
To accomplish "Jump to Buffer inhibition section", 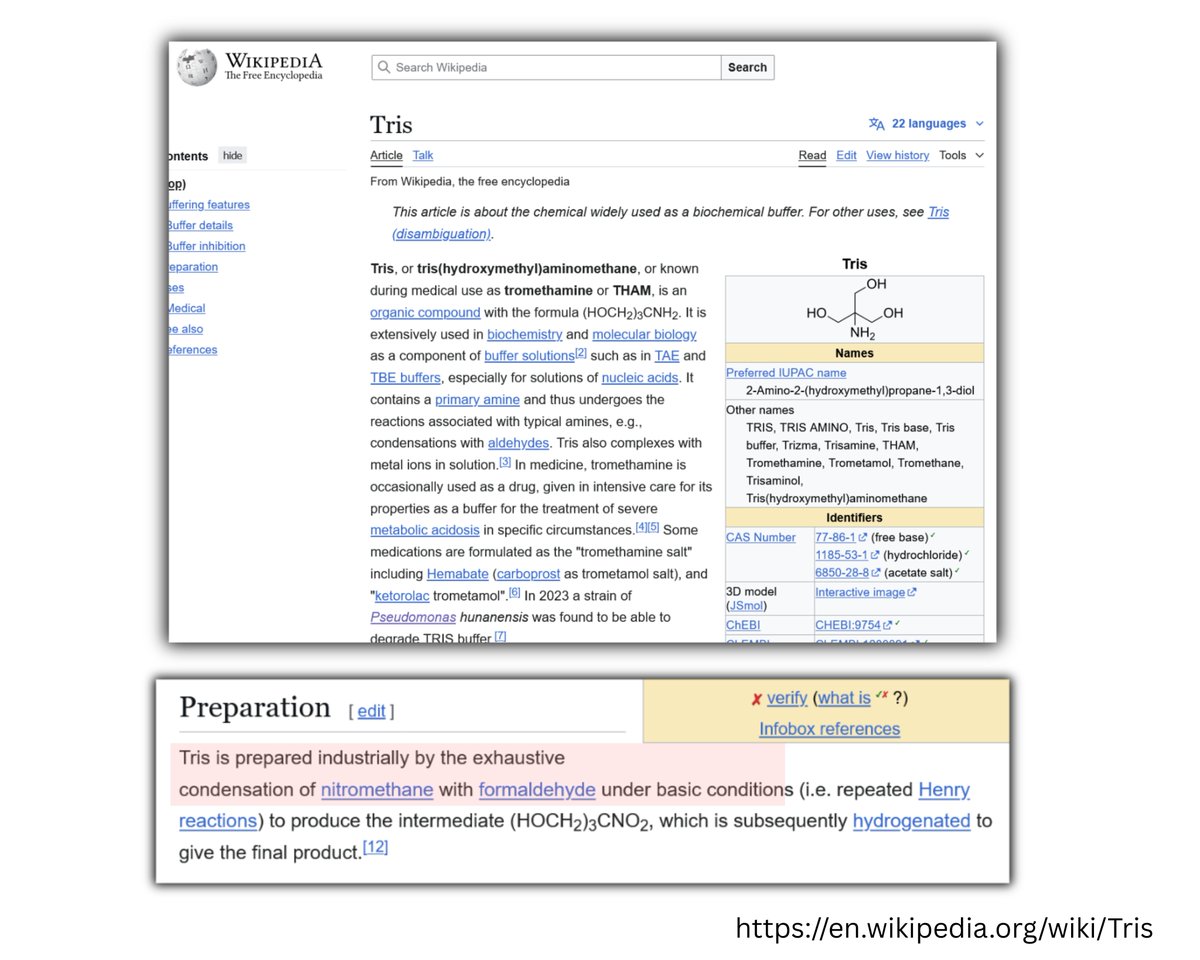I will (206, 246).
